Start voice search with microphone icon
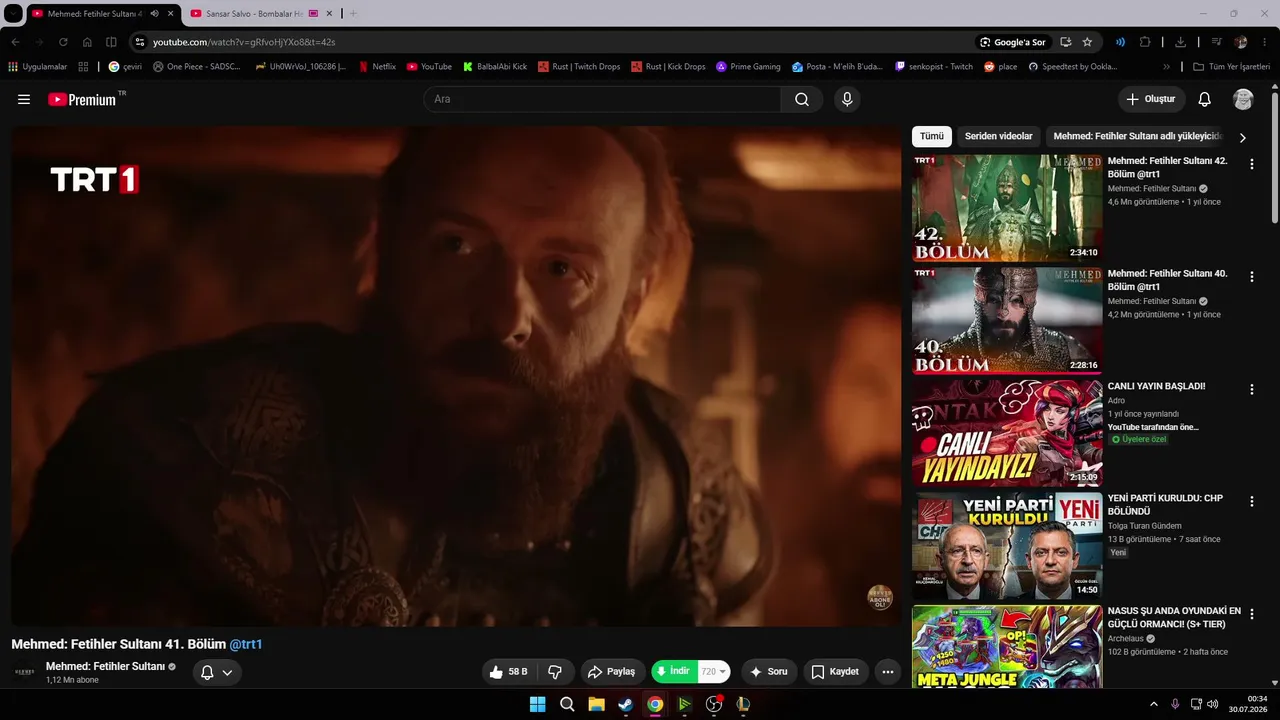The height and width of the screenshot is (720, 1280). (x=847, y=99)
